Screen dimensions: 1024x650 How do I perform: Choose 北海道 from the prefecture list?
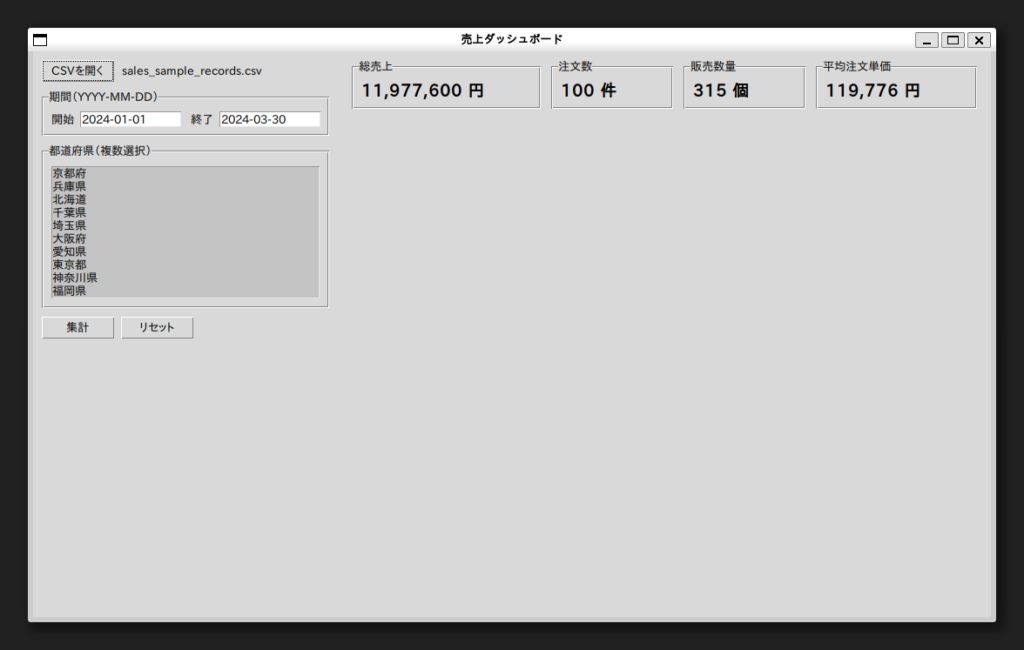coord(70,200)
